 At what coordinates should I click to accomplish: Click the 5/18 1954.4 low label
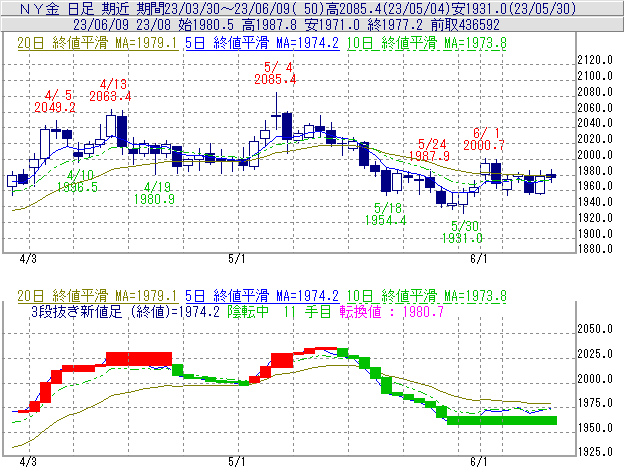click(x=386, y=214)
